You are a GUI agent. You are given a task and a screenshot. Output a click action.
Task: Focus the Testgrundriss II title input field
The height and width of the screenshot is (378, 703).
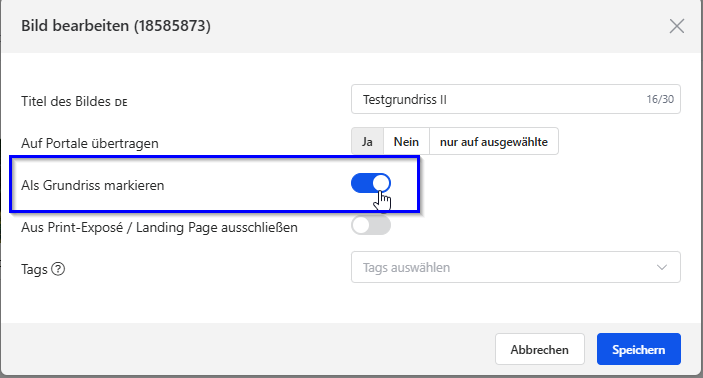(x=516, y=99)
